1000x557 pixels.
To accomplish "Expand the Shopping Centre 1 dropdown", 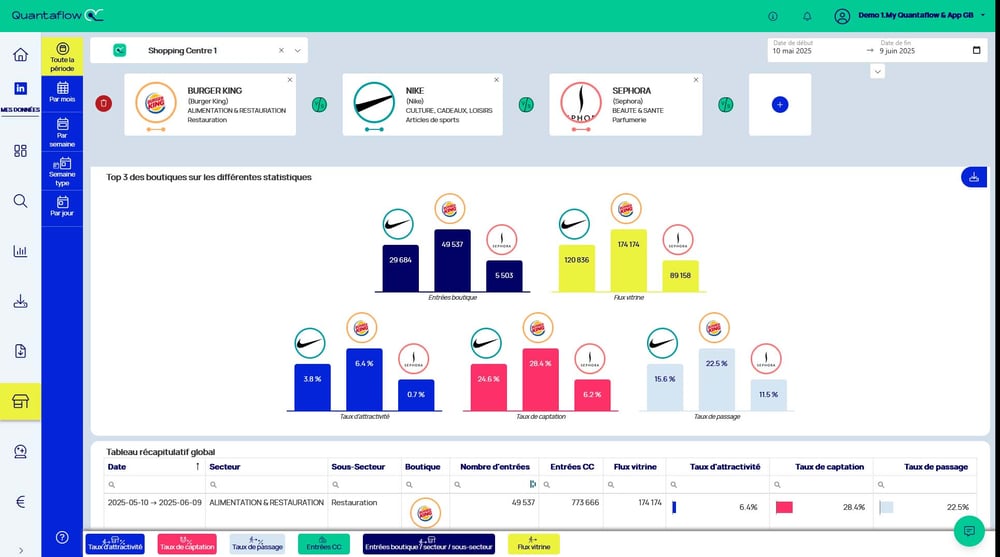I will pyautogui.click(x=297, y=50).
